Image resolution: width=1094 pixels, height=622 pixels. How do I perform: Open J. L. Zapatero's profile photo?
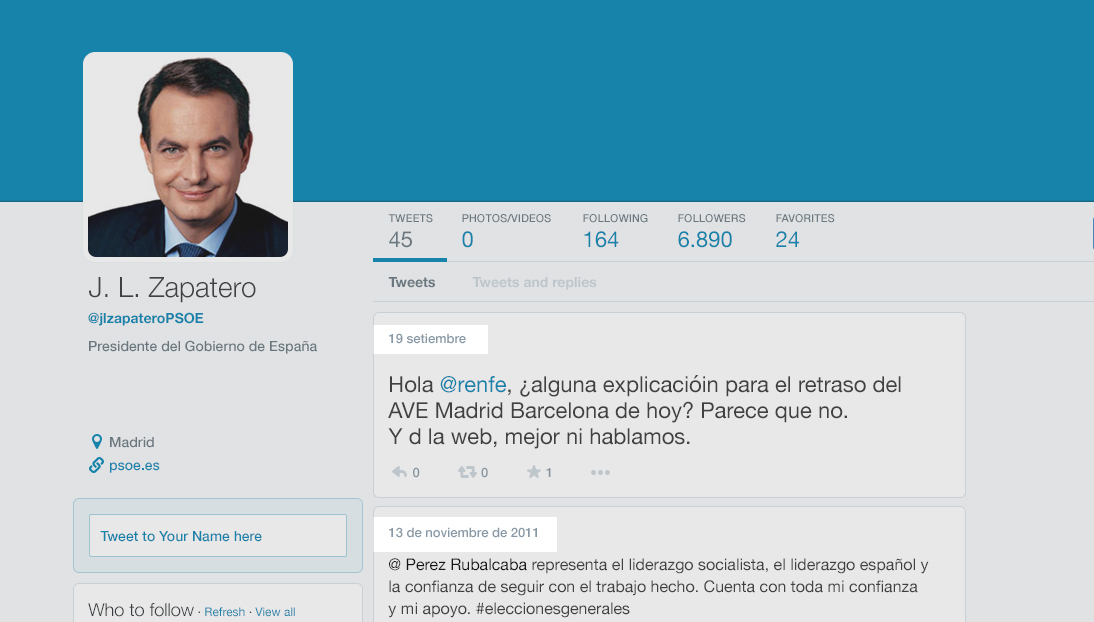click(188, 154)
